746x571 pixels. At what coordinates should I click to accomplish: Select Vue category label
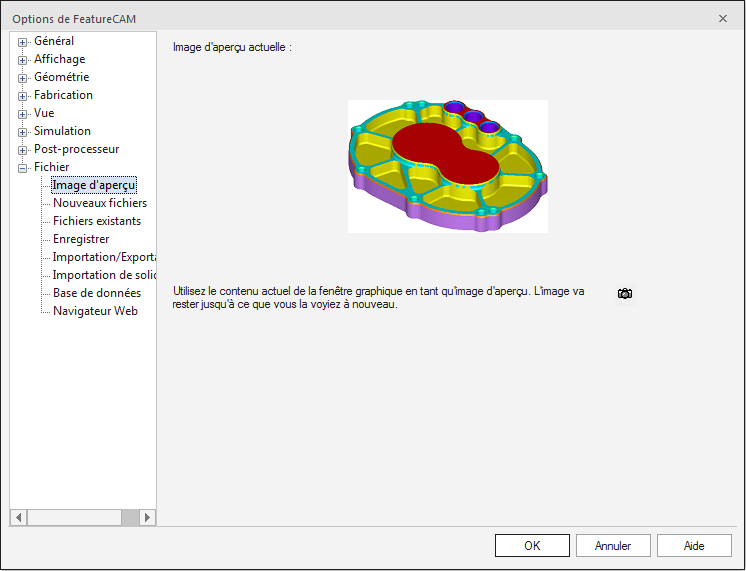pyautogui.click(x=44, y=113)
